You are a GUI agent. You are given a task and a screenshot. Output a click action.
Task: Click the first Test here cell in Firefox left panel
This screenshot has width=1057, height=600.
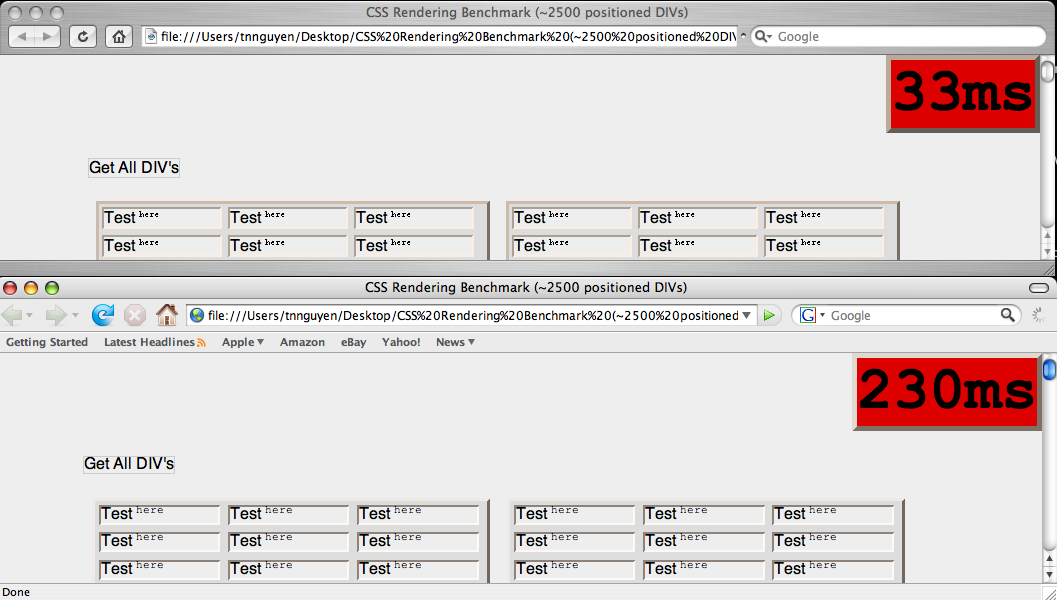(x=159, y=514)
